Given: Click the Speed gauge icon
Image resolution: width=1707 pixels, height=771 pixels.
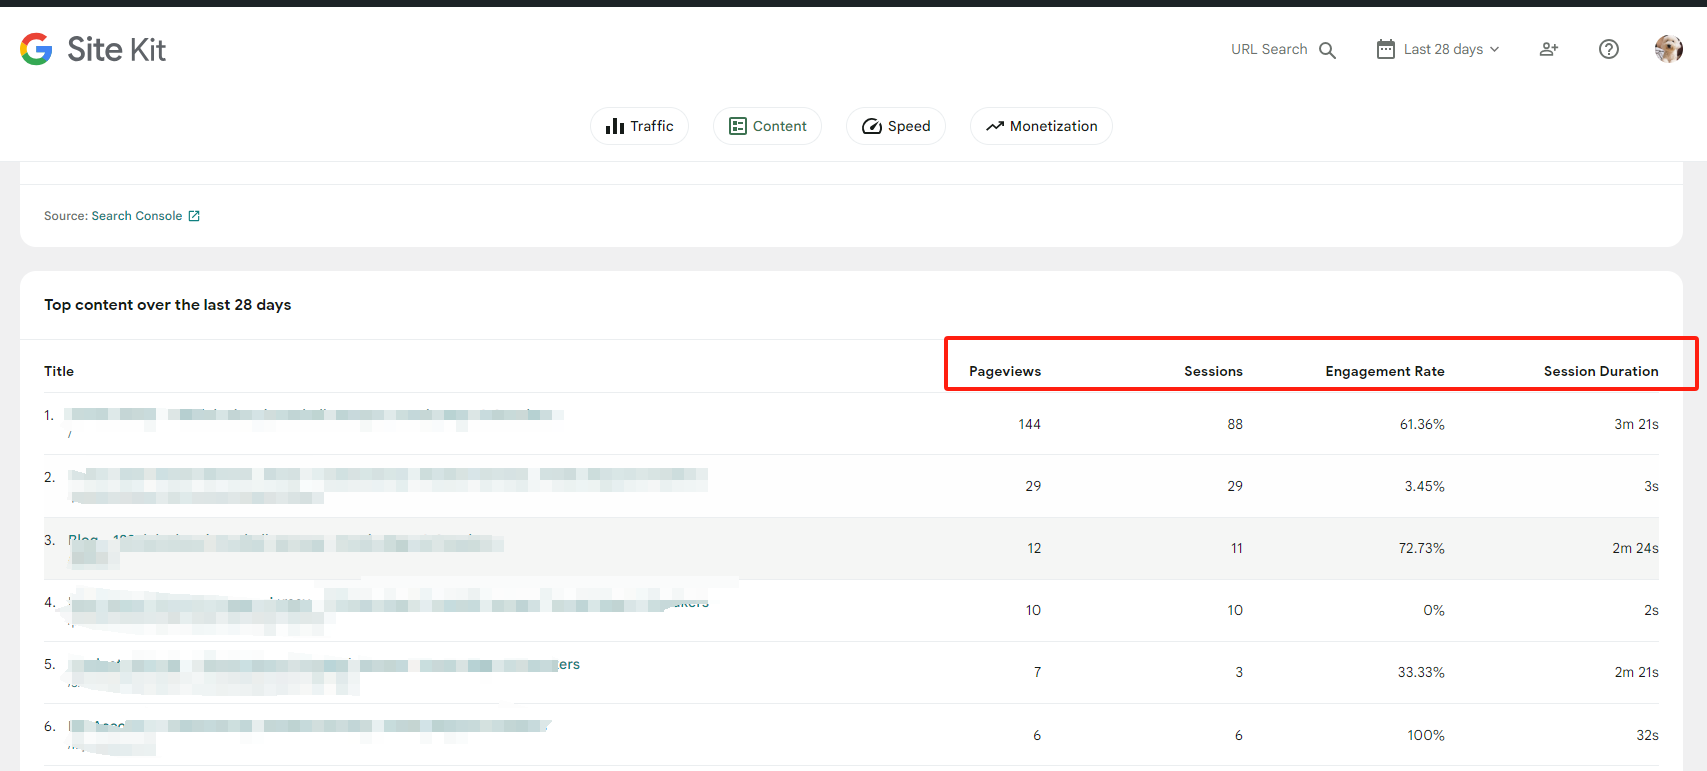Looking at the screenshot, I should (x=872, y=126).
